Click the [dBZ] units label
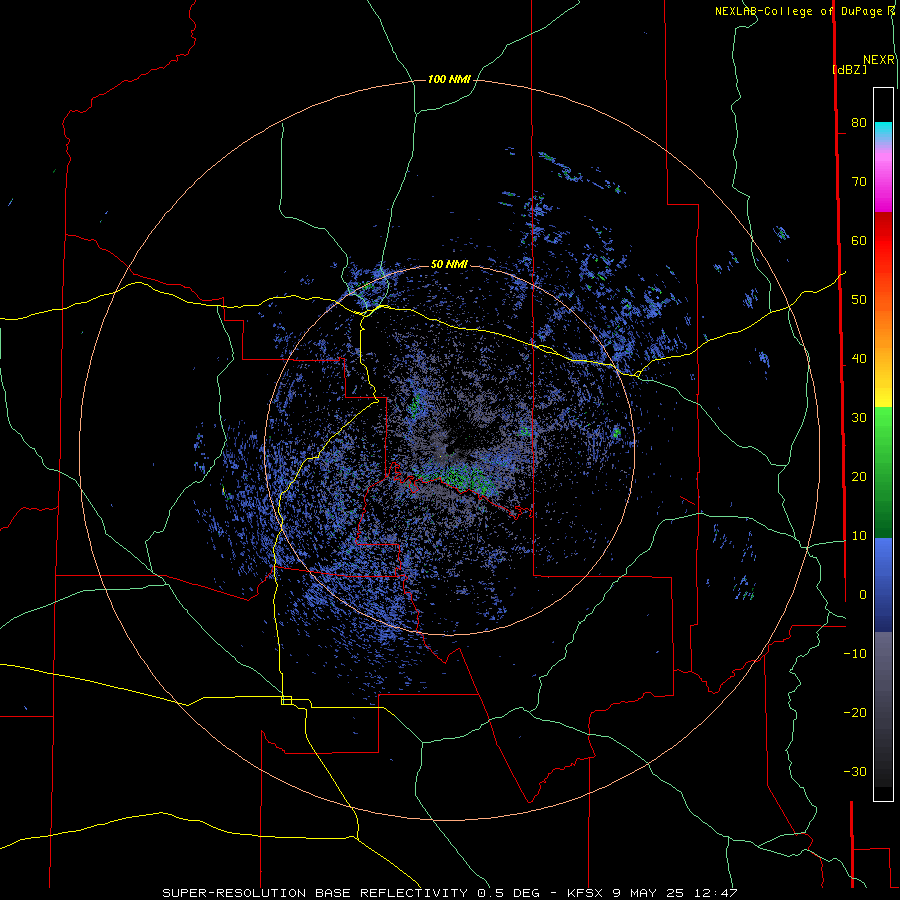This screenshot has width=900, height=900. (x=849, y=69)
